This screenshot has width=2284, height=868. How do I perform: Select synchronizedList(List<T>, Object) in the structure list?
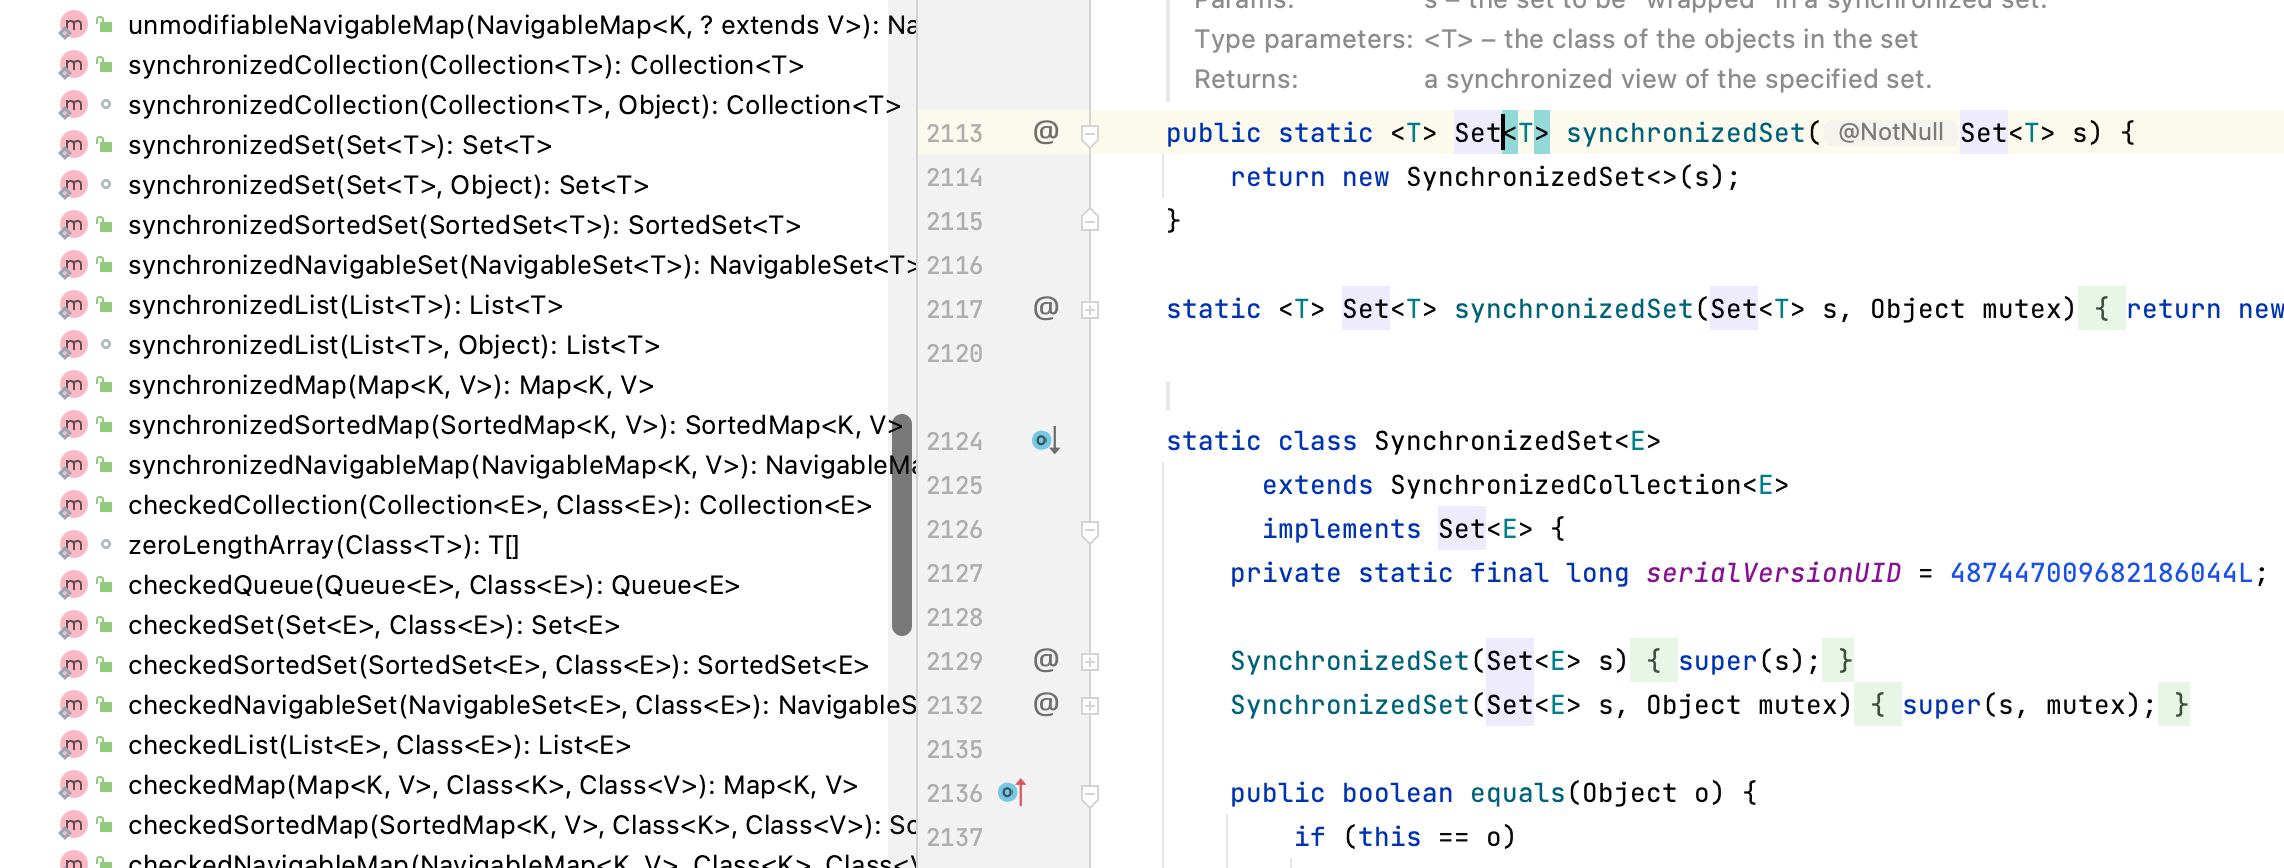[393, 345]
